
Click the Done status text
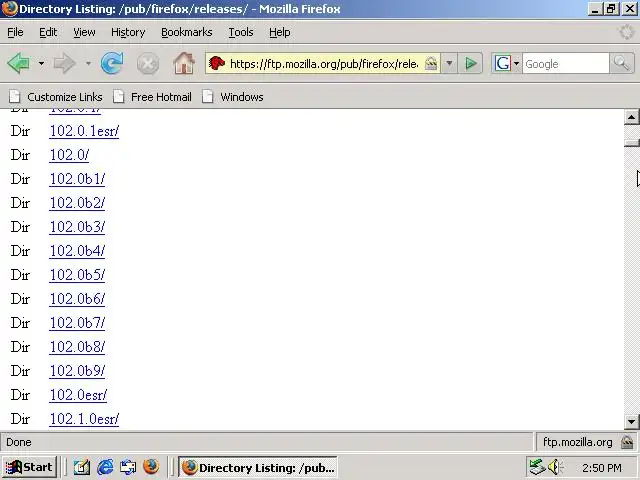click(x=19, y=442)
